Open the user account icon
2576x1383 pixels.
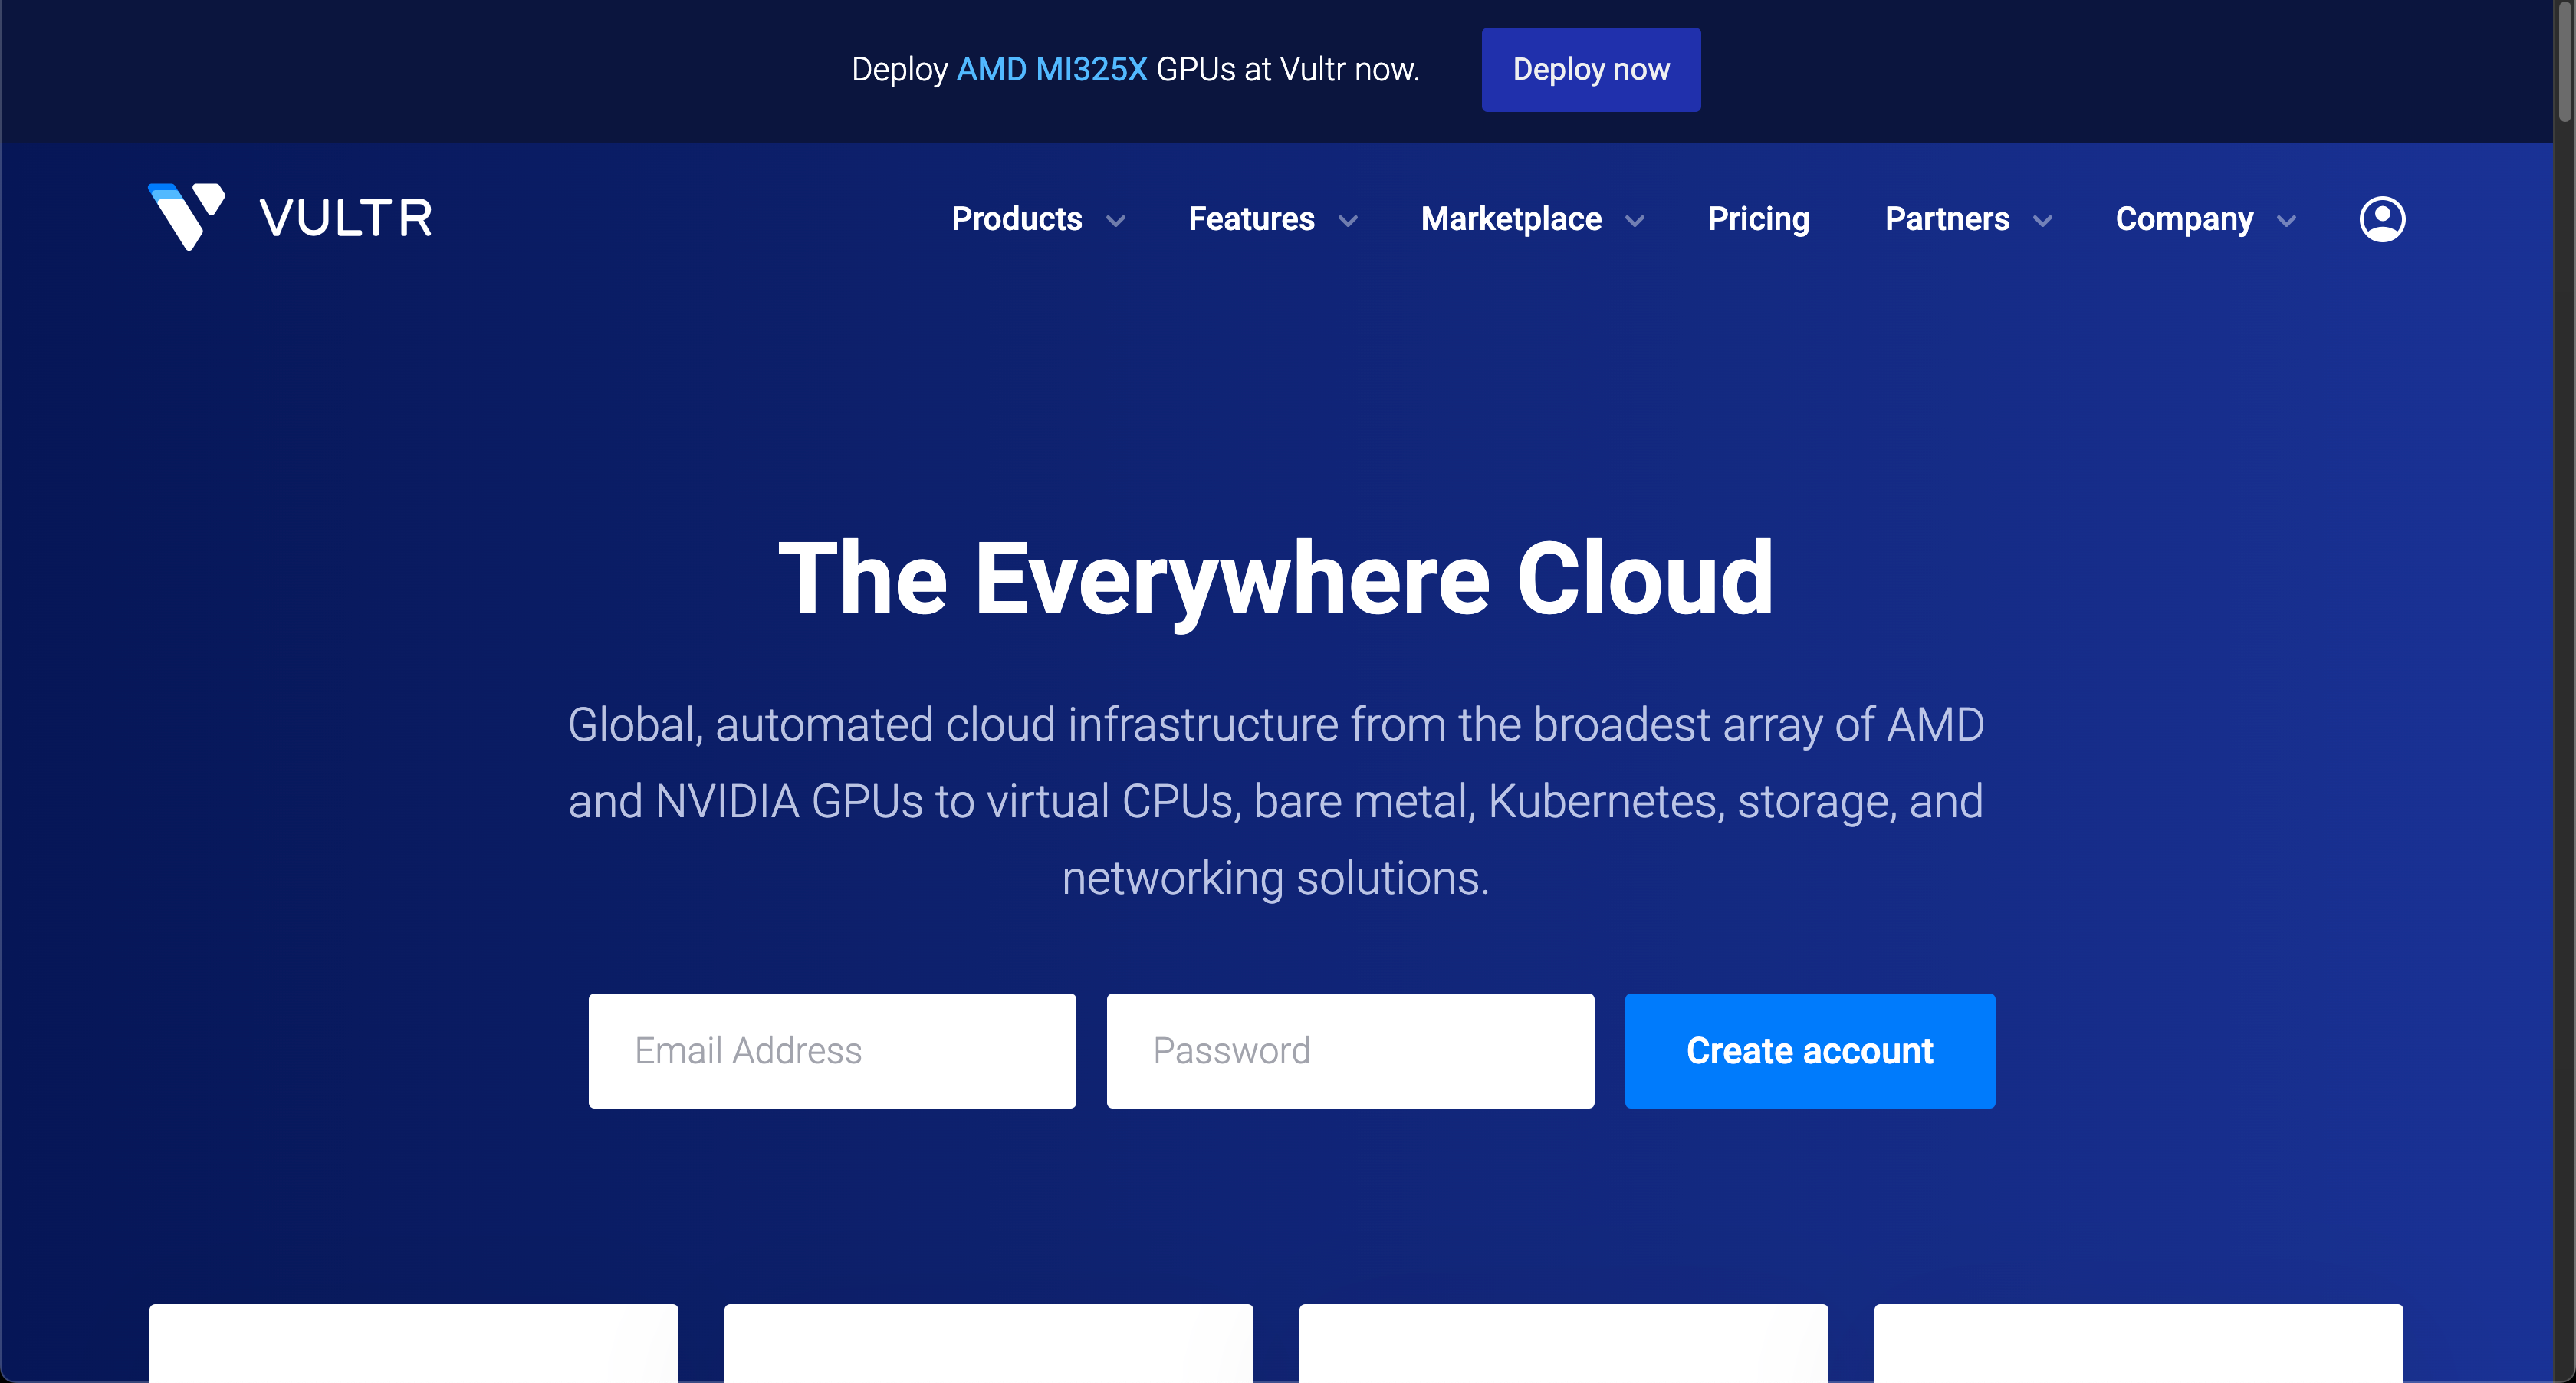point(2382,219)
